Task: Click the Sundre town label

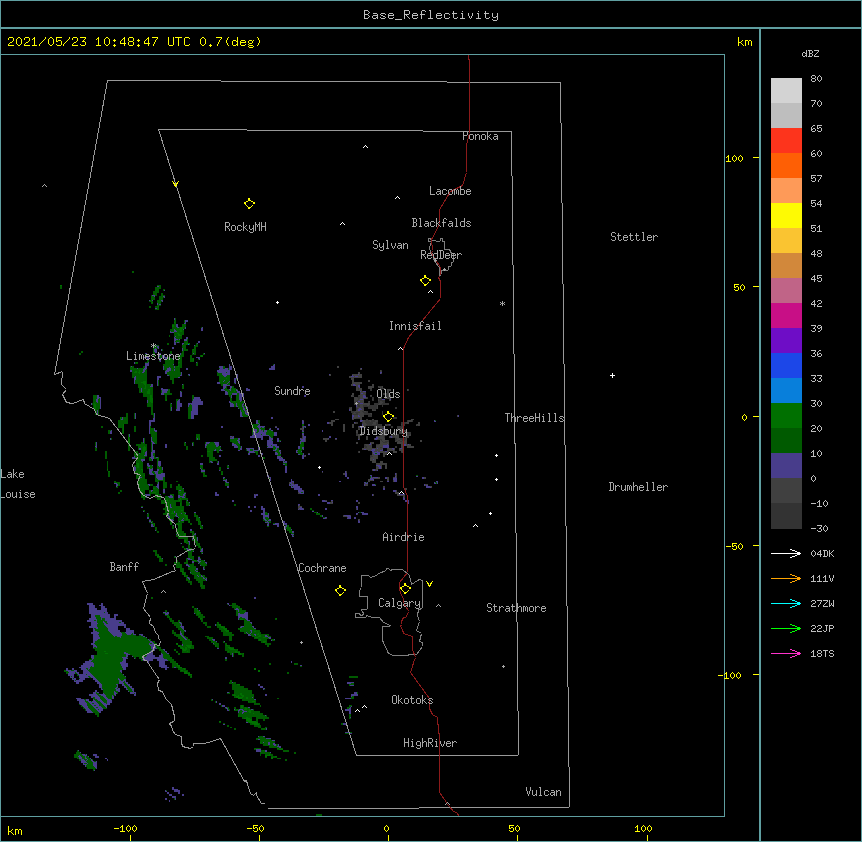Action: pos(292,391)
